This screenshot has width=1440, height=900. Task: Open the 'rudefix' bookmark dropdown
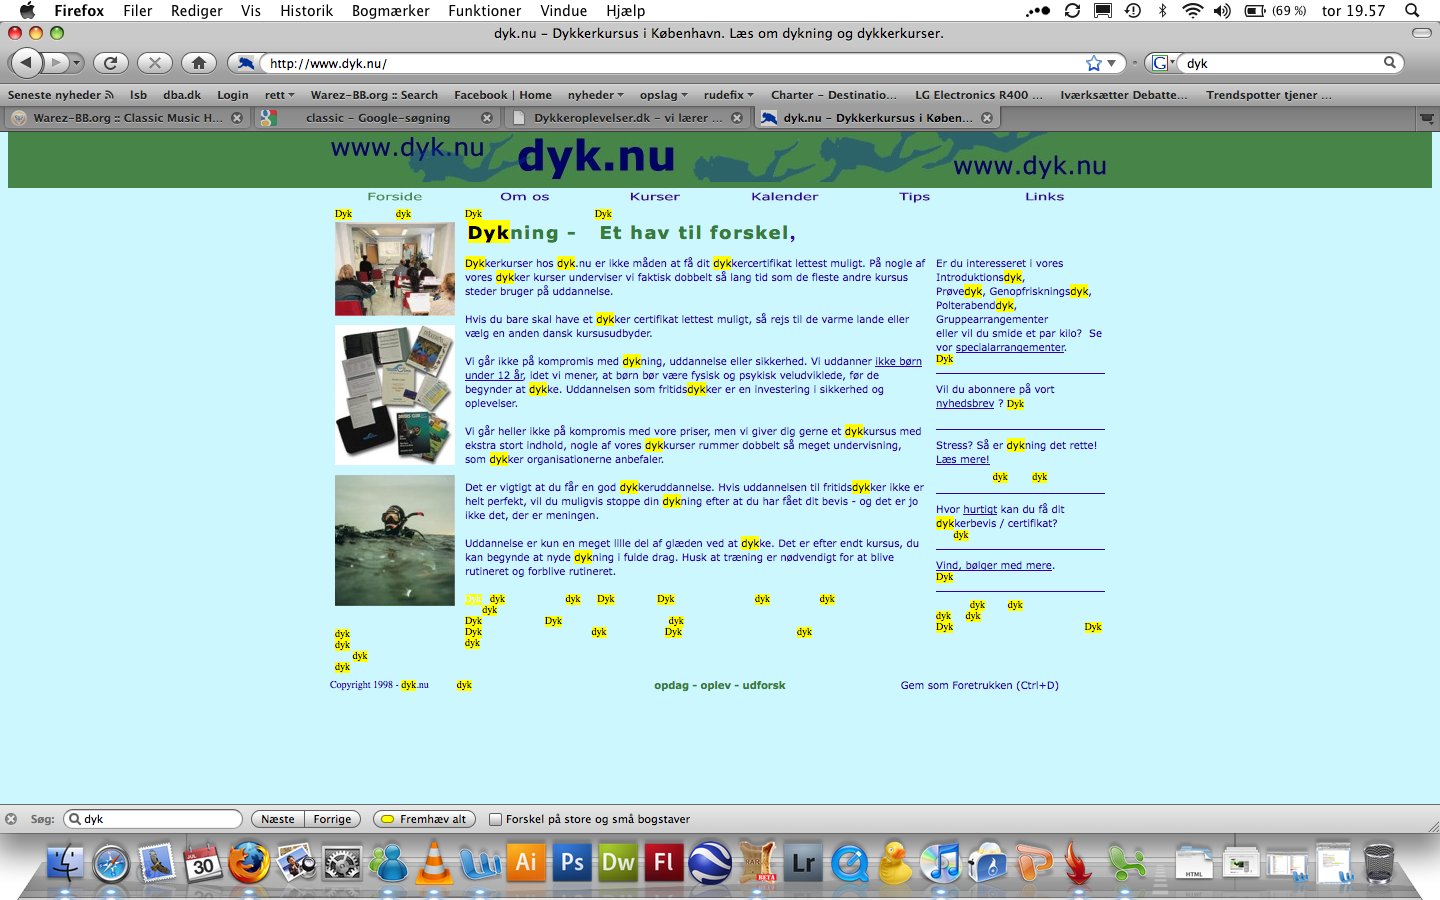[728, 95]
